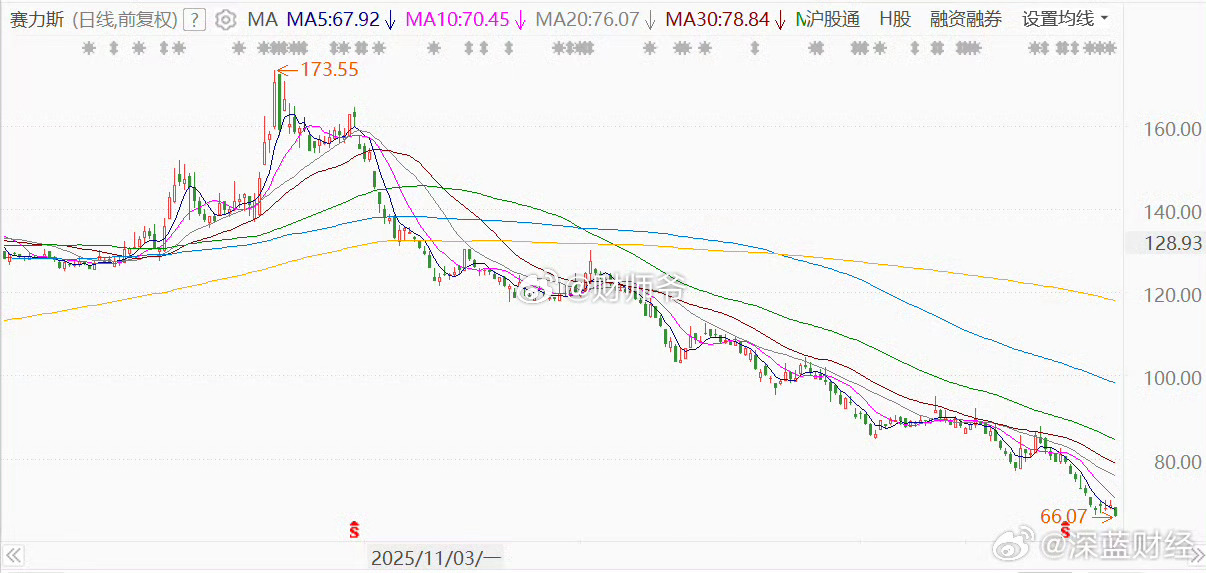1206x573 pixels.
Task: Click the MA indicator label
Action: [262, 19]
